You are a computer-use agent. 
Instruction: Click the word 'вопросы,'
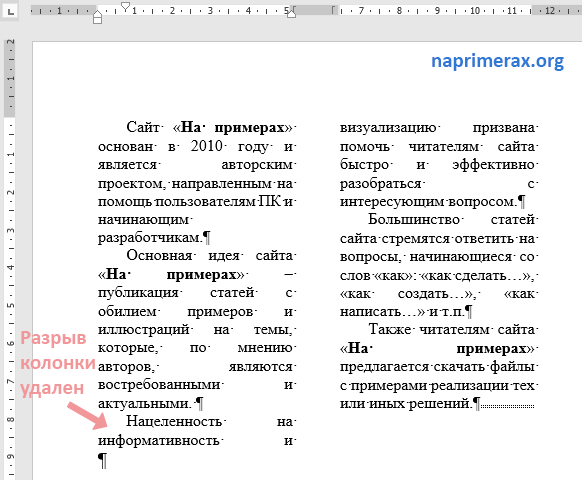[x=371, y=257]
